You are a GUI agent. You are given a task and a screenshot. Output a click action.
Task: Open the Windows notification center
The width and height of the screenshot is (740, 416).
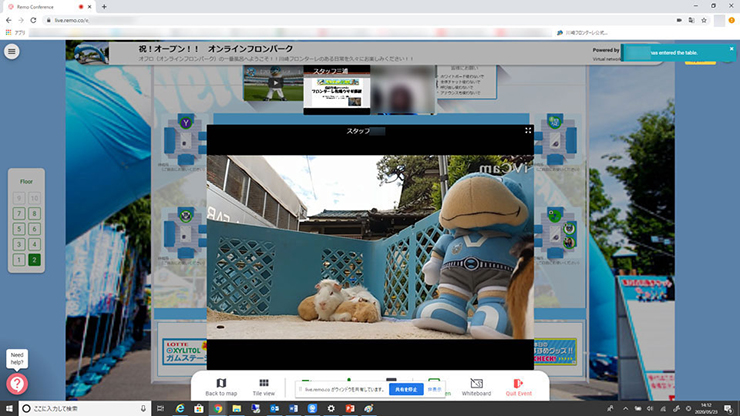pyautogui.click(x=729, y=408)
